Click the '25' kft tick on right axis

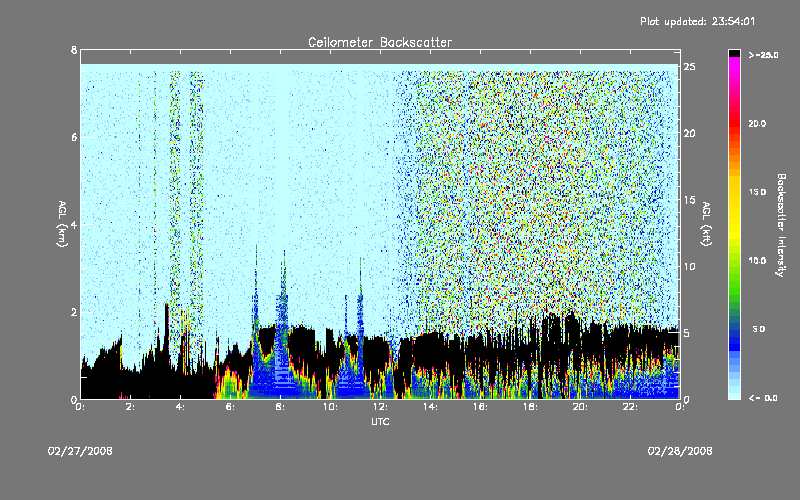point(690,67)
